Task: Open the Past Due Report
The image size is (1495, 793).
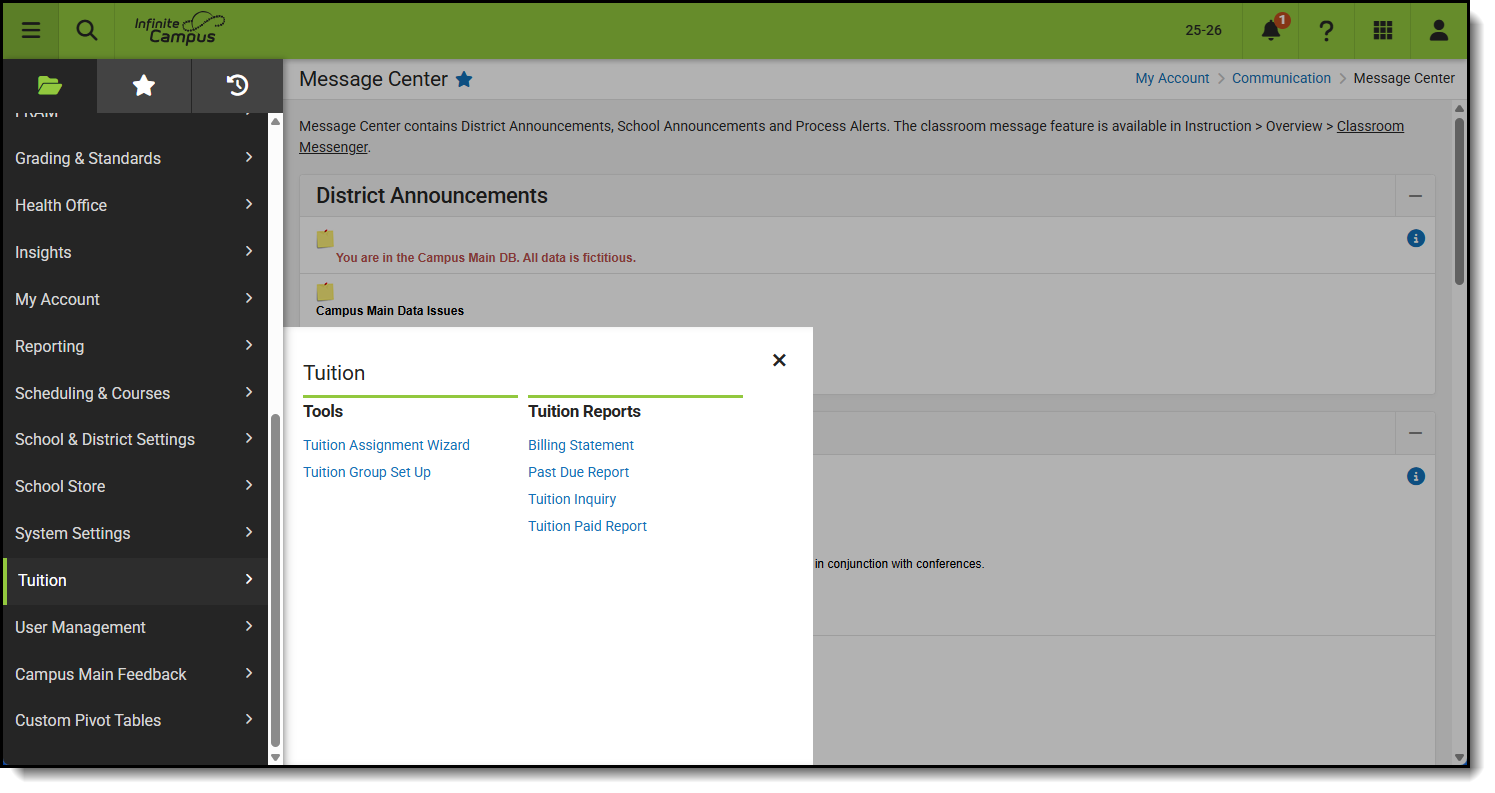Action: coord(579,472)
